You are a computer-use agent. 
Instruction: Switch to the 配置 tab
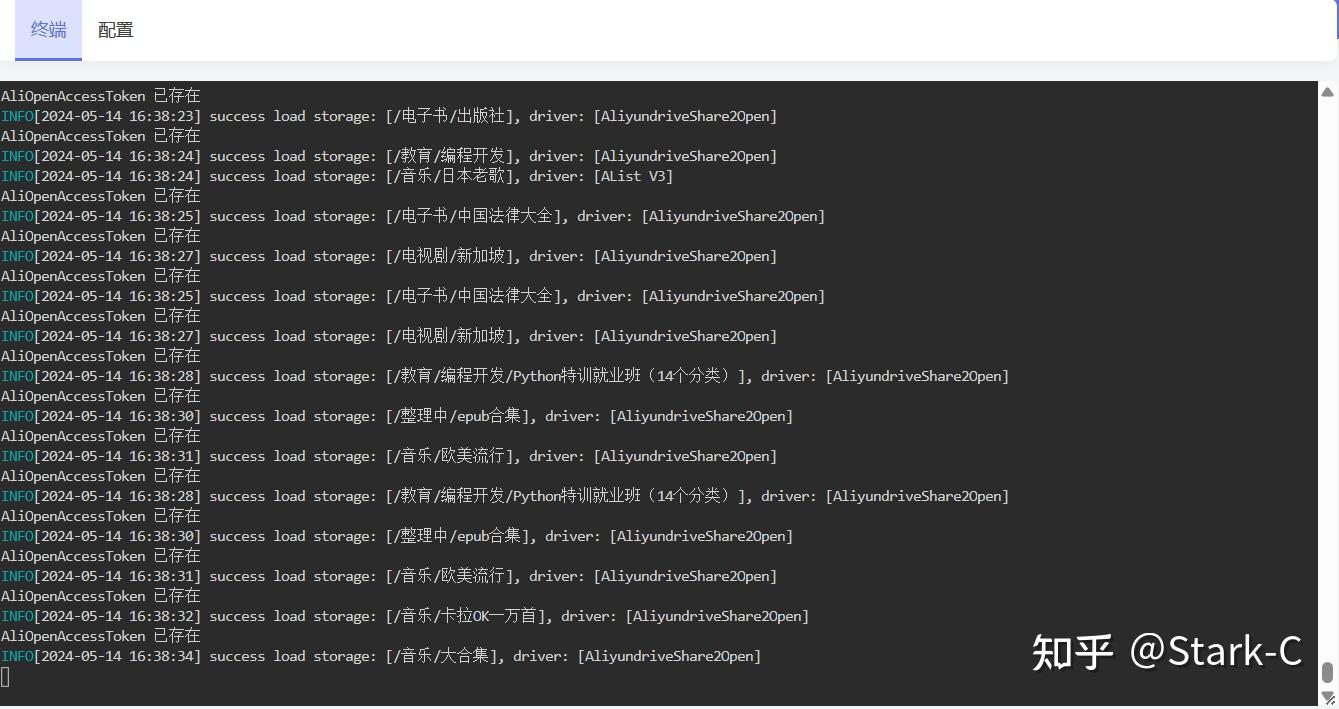tap(114, 30)
